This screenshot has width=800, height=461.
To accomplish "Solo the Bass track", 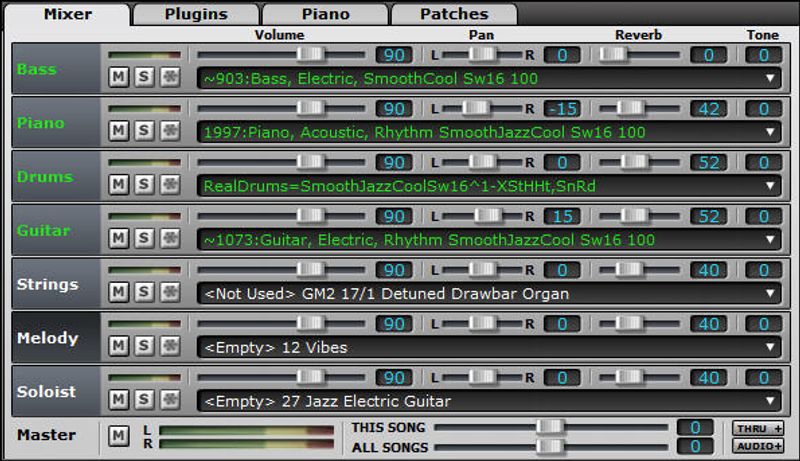I will (144, 77).
